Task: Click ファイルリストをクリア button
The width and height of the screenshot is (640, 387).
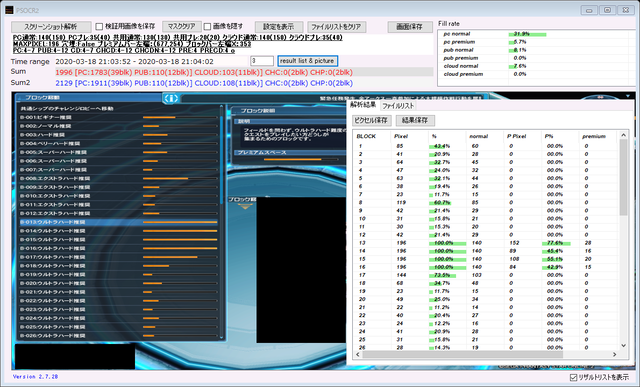Action: point(336,27)
